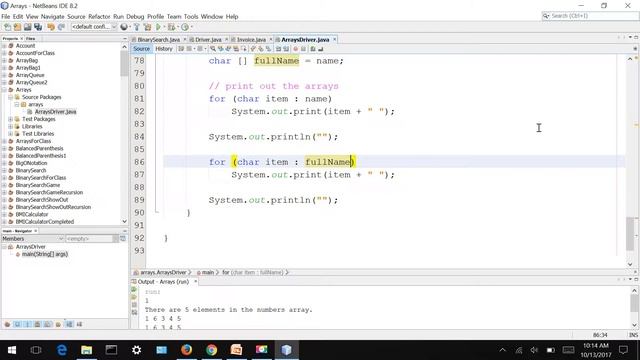This screenshot has height=360, width=640.
Task: Open the Debug menu
Action: click(135, 16)
